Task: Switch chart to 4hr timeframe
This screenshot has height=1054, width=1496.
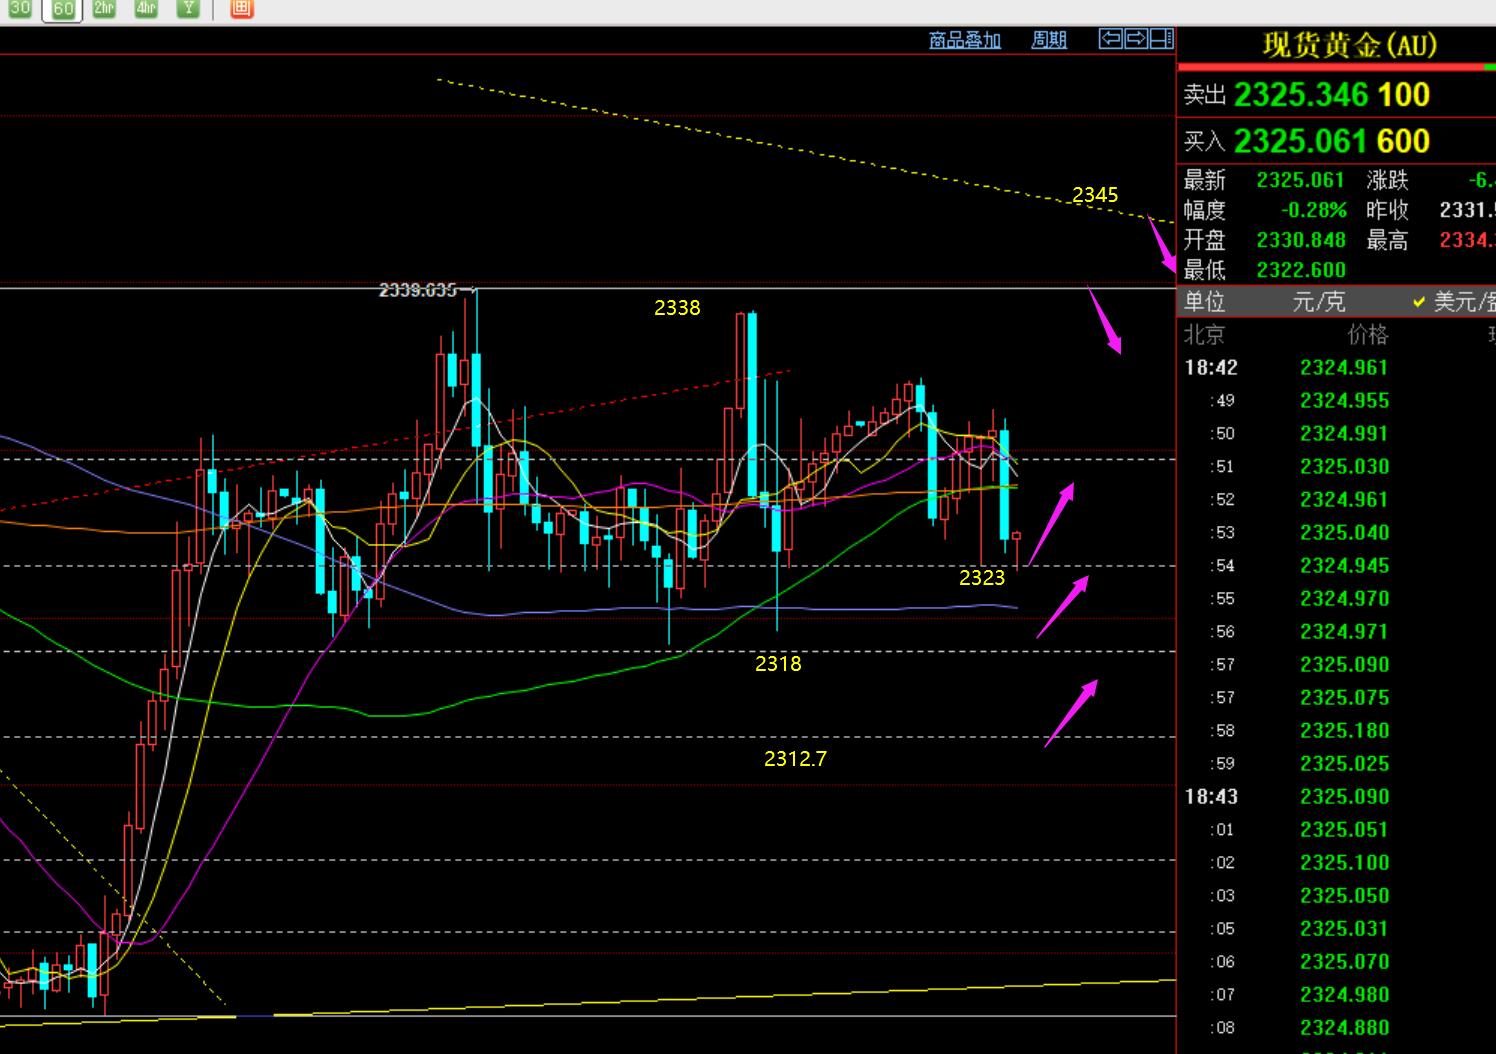Action: click(146, 8)
